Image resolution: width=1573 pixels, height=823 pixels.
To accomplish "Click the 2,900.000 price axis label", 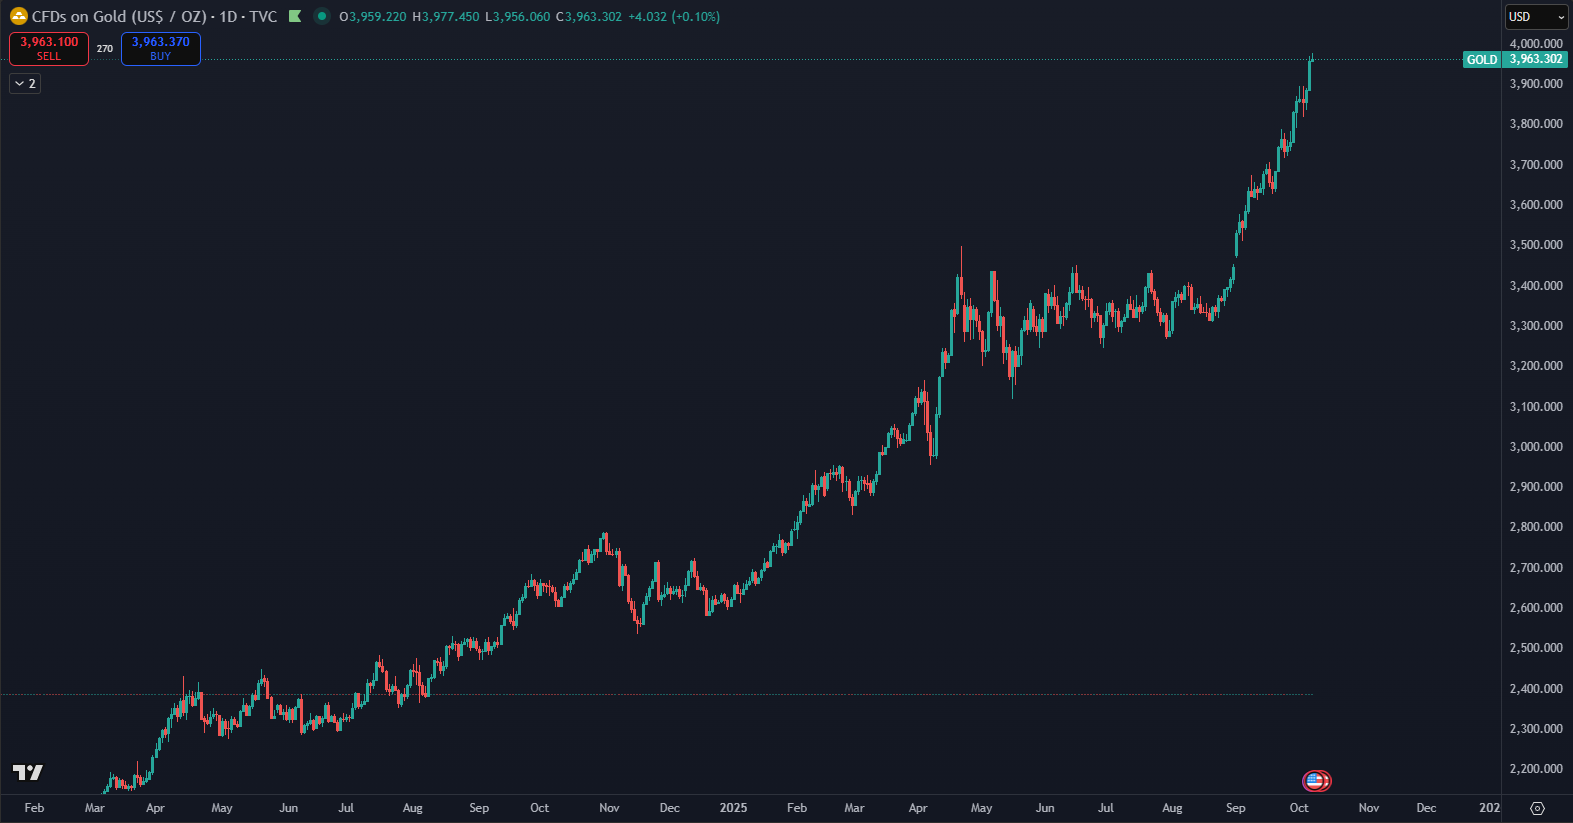I will [x=1536, y=487].
